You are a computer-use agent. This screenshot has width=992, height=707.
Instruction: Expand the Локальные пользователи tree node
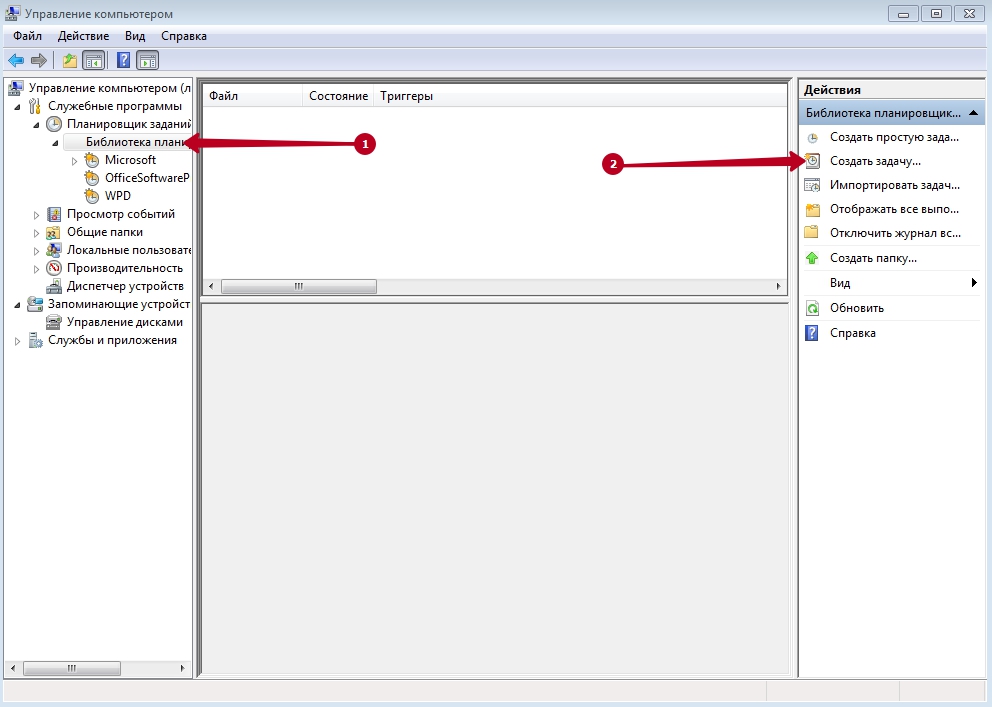point(36,251)
